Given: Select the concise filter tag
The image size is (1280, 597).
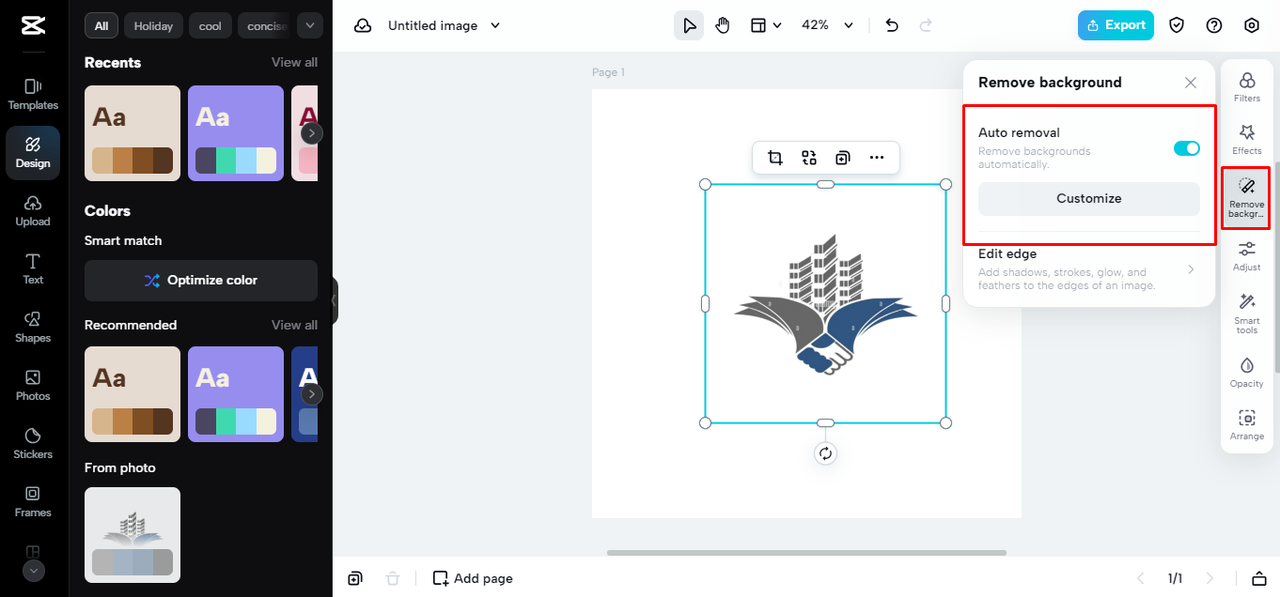Looking at the screenshot, I should [266, 26].
